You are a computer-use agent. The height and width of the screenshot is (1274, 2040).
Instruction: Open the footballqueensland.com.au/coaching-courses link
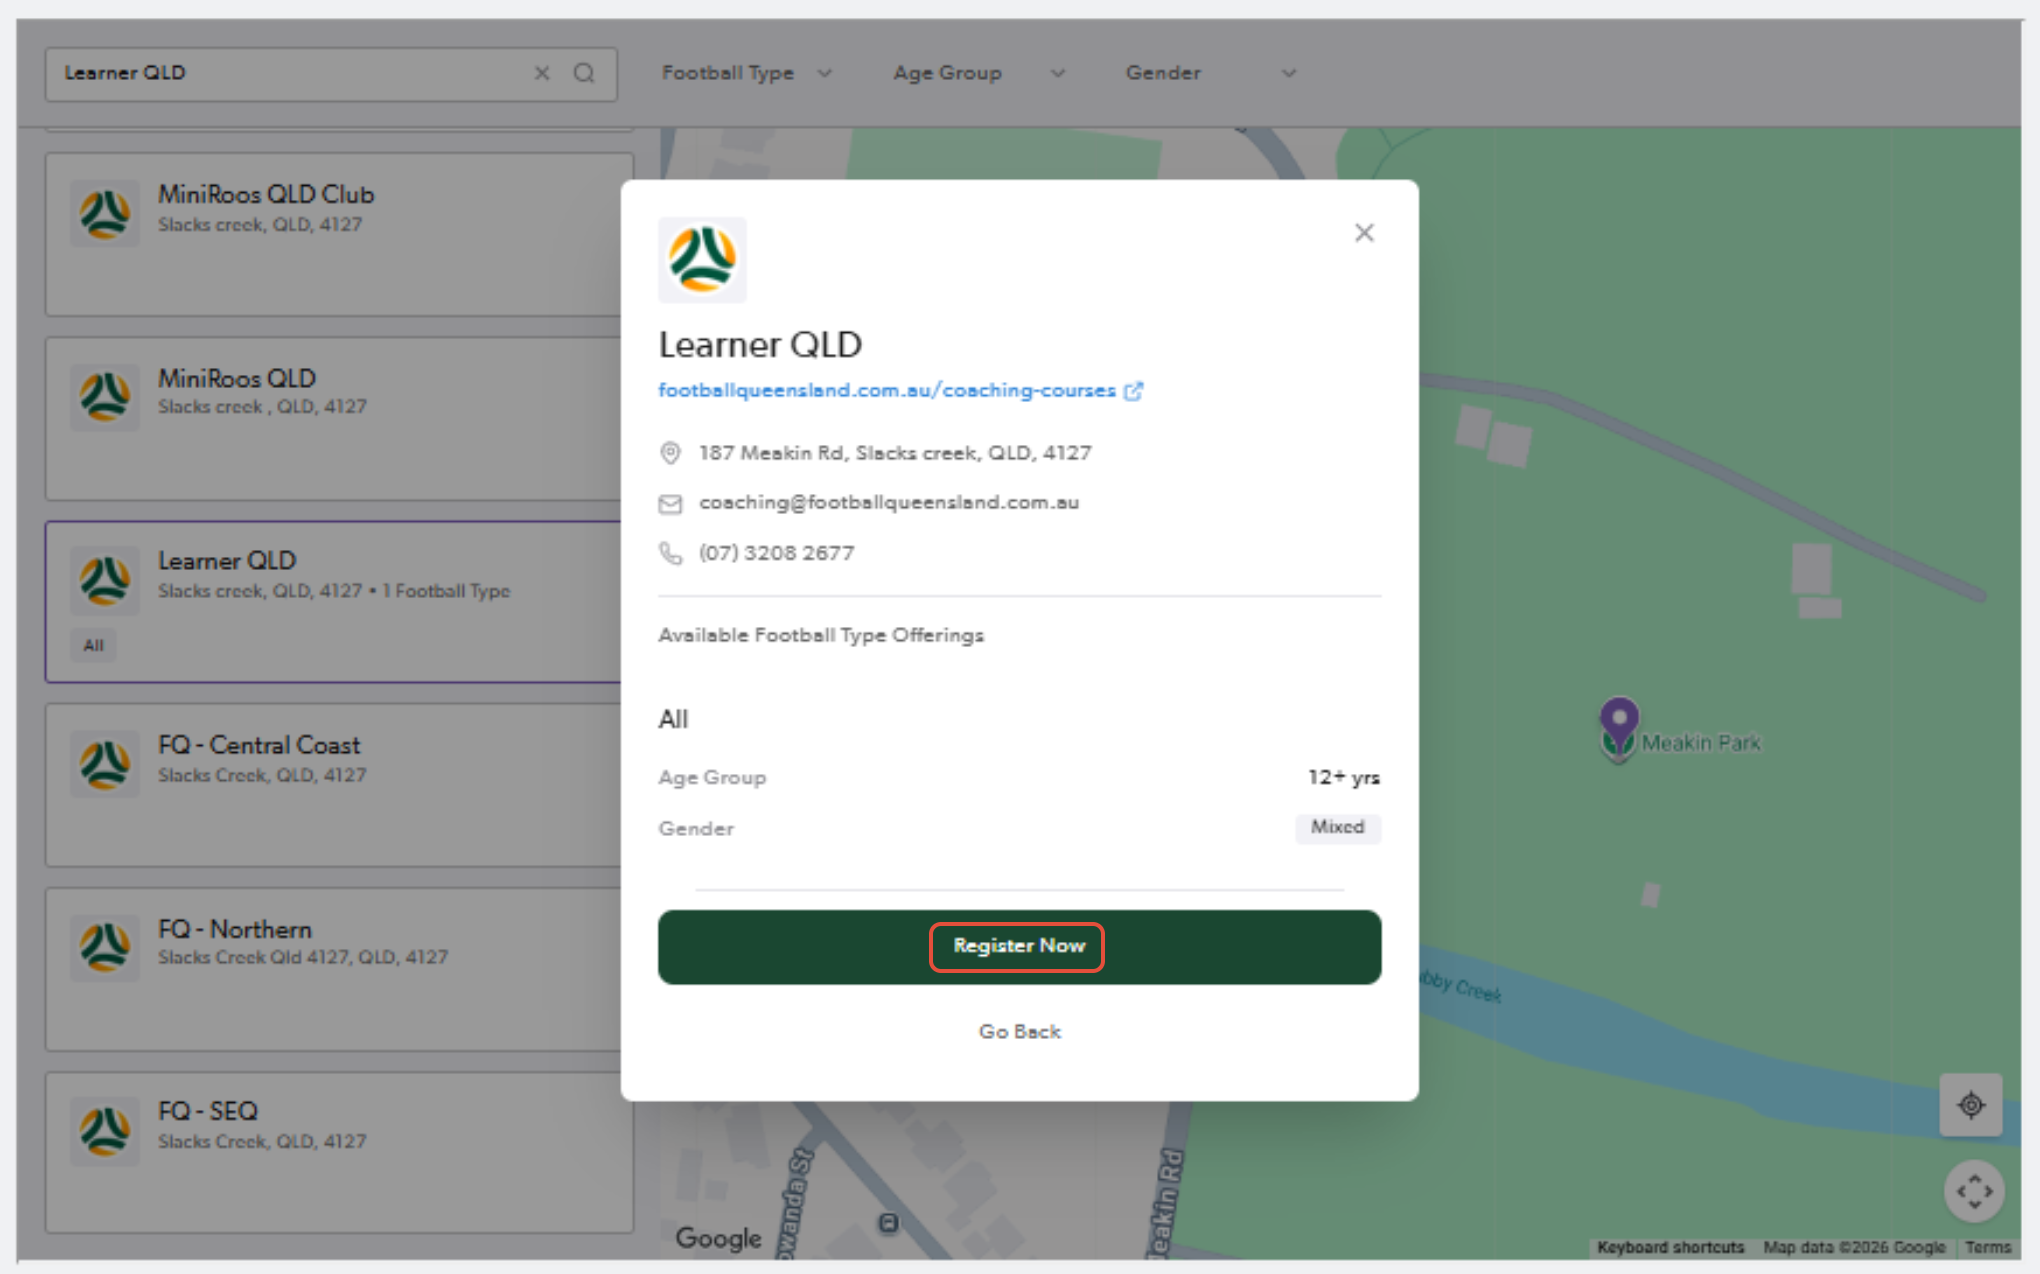coord(886,390)
